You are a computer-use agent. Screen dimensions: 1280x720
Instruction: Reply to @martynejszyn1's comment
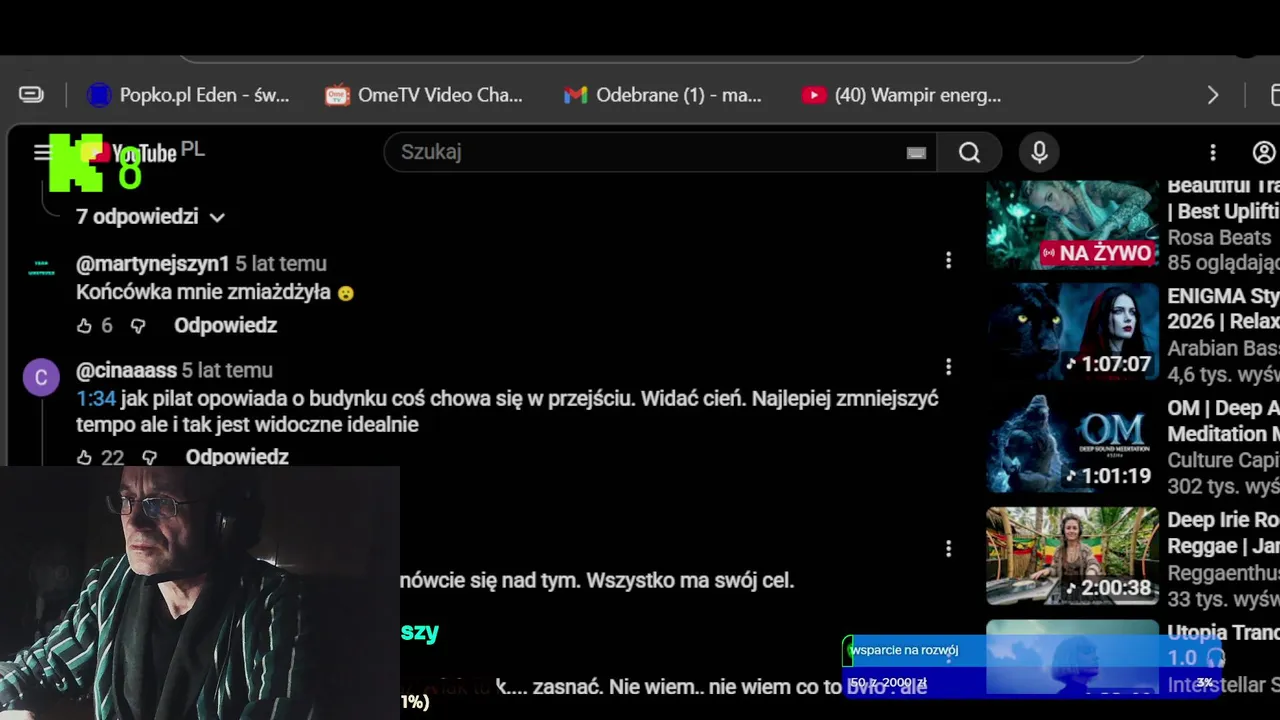click(x=225, y=325)
